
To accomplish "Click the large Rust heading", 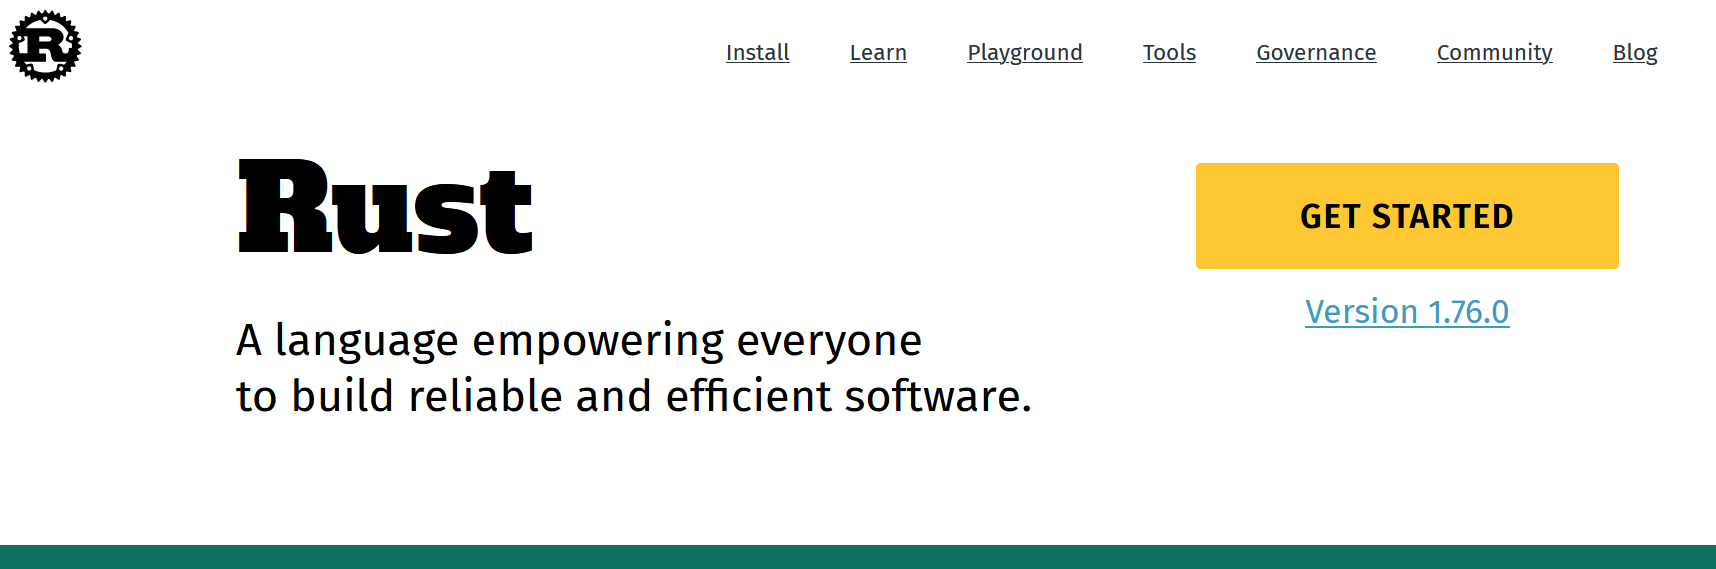I will coord(385,209).
